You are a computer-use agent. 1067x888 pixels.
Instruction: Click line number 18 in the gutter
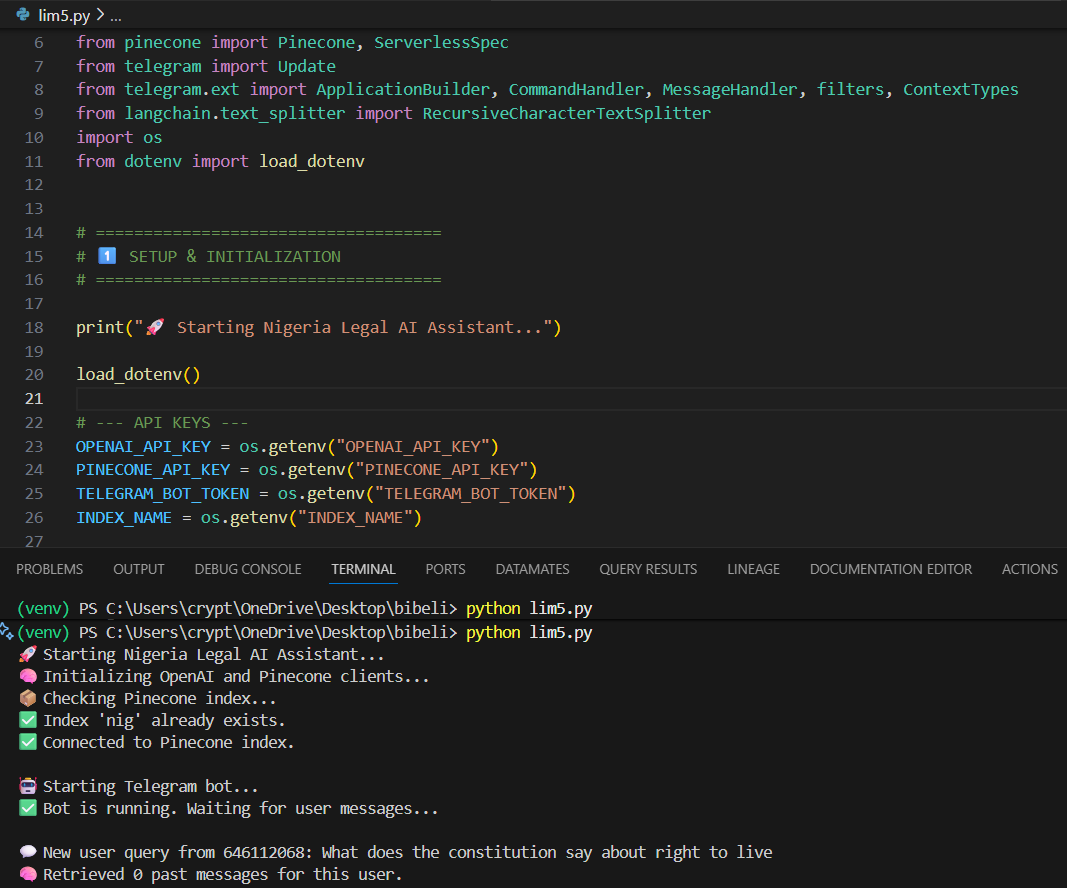point(34,327)
